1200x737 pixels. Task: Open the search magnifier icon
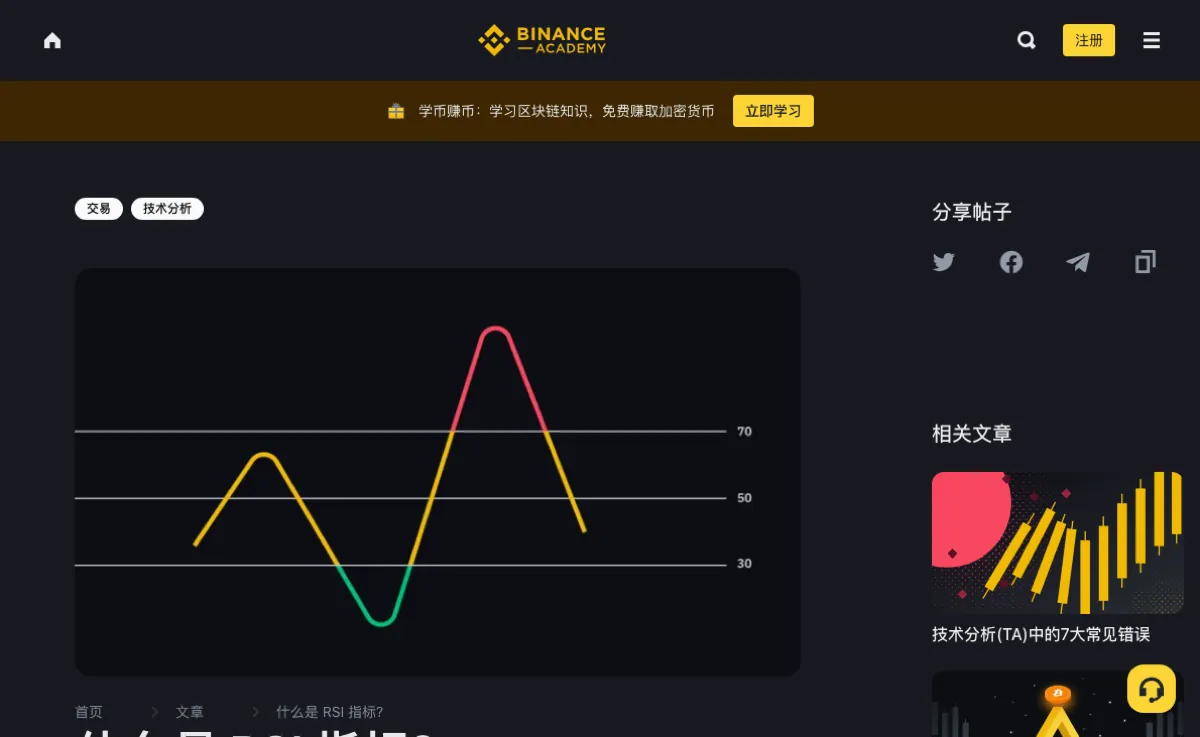(x=1026, y=40)
